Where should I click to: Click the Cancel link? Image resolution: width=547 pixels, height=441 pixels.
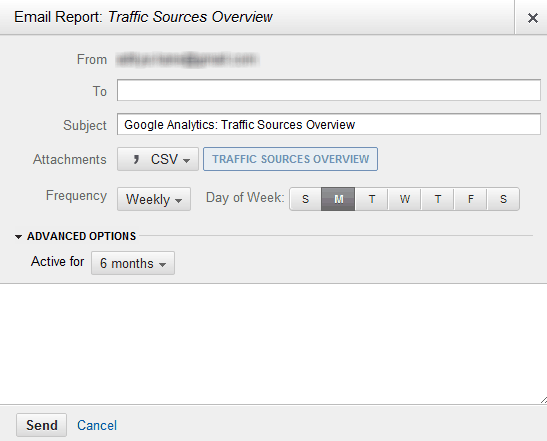[97, 425]
